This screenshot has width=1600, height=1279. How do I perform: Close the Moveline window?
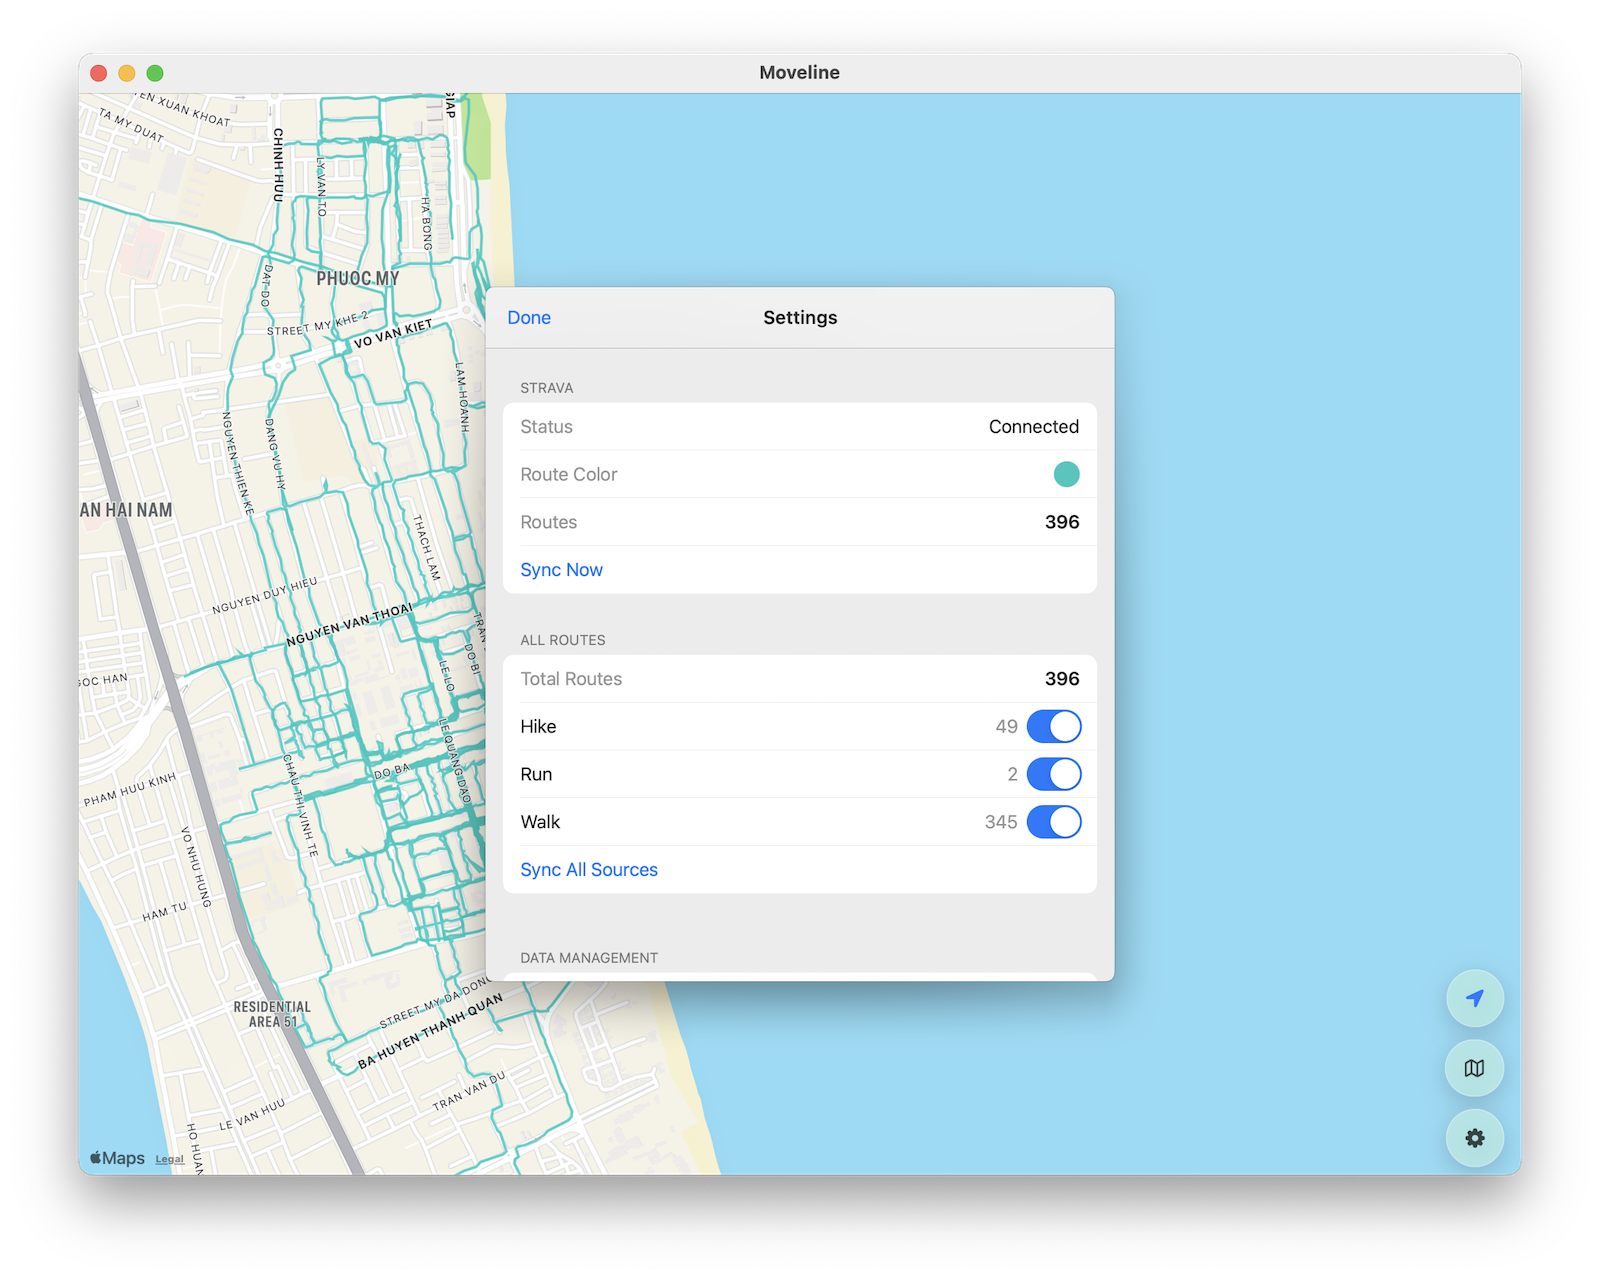[x=99, y=73]
